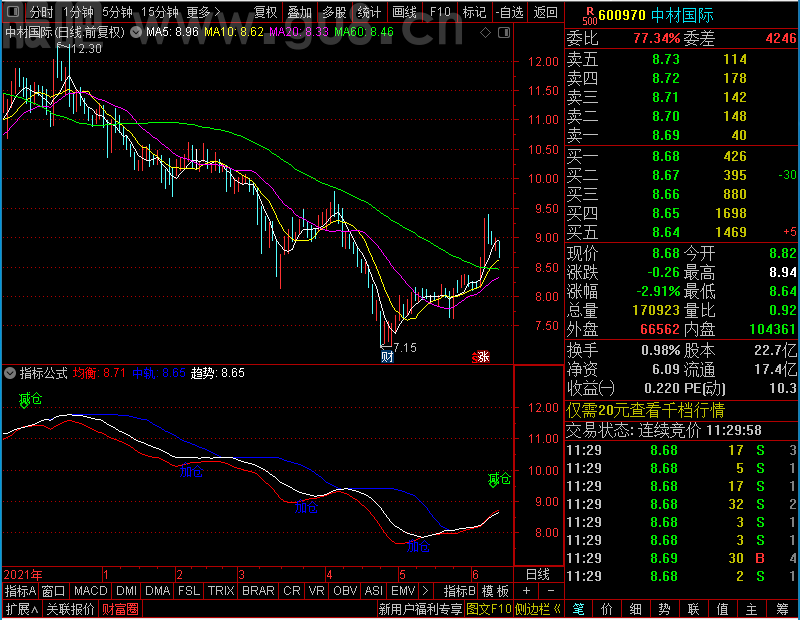Open 关联报价 tab
Screen dimensions: 800x620
[x=70, y=609]
